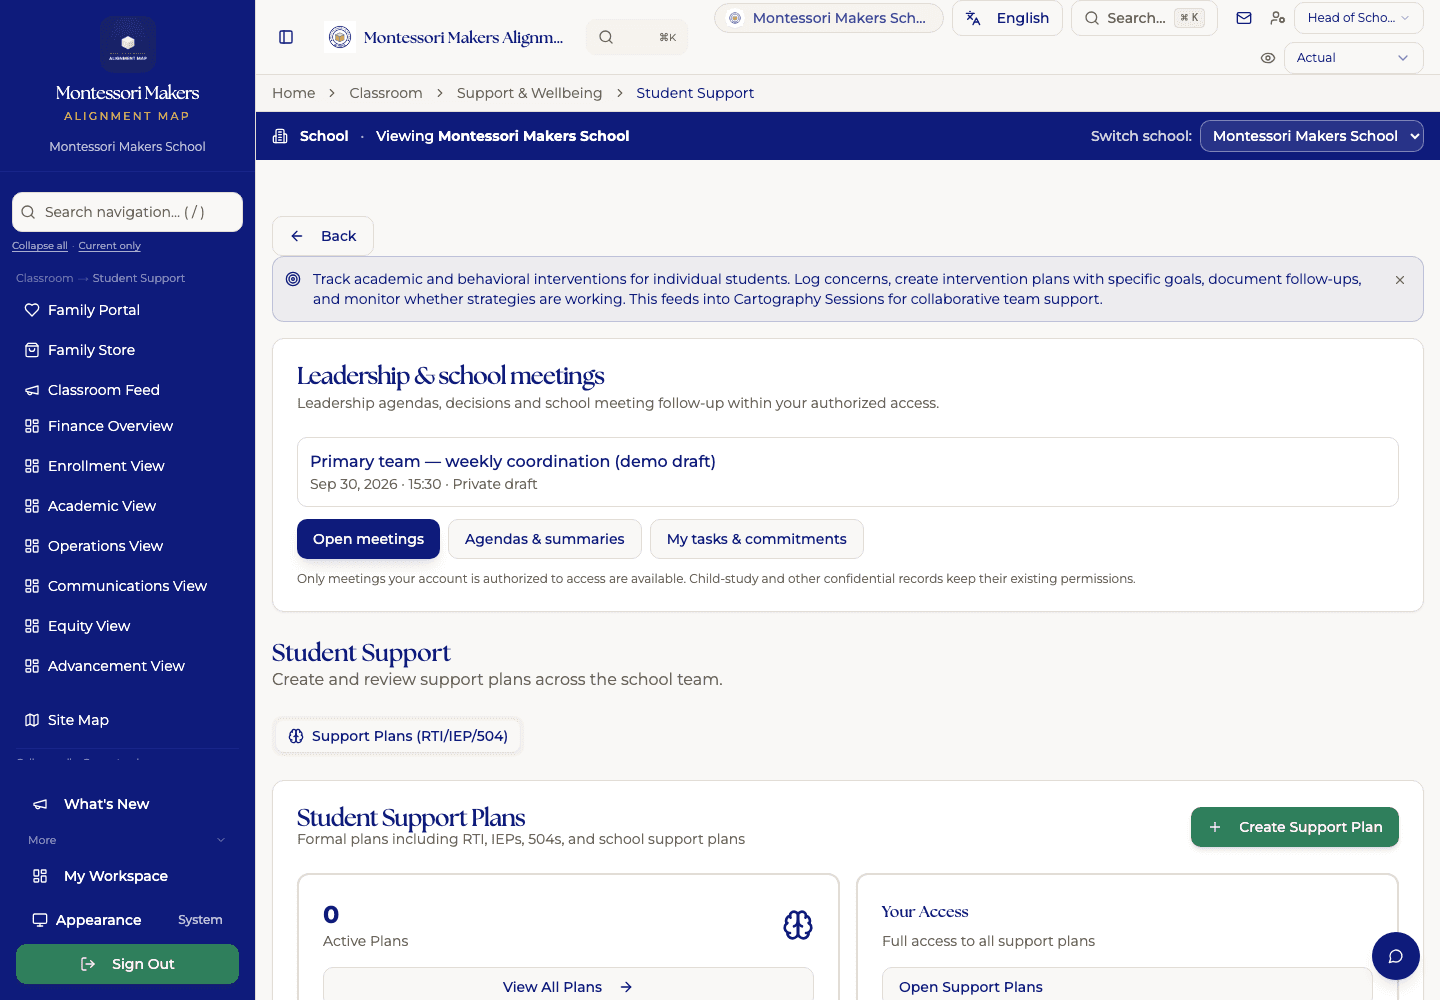Select the Open meetings tab
1440x1000 pixels.
click(x=368, y=539)
